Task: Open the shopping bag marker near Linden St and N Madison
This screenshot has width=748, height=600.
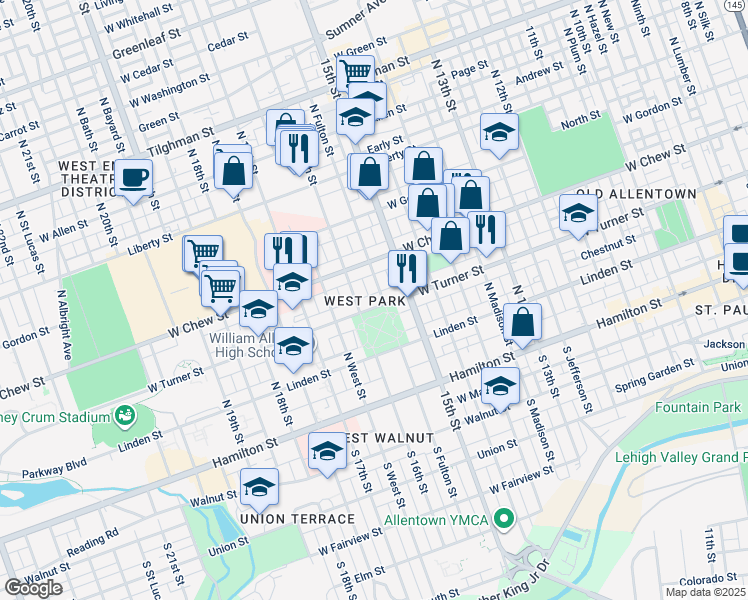Action: pyautogui.click(x=522, y=322)
